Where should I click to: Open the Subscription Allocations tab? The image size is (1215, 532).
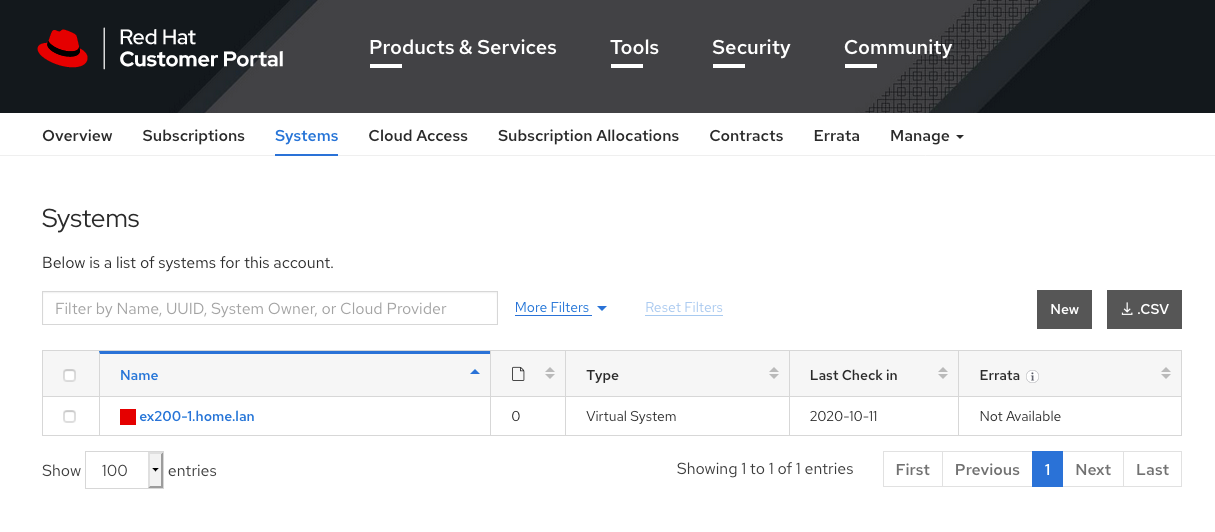588,136
